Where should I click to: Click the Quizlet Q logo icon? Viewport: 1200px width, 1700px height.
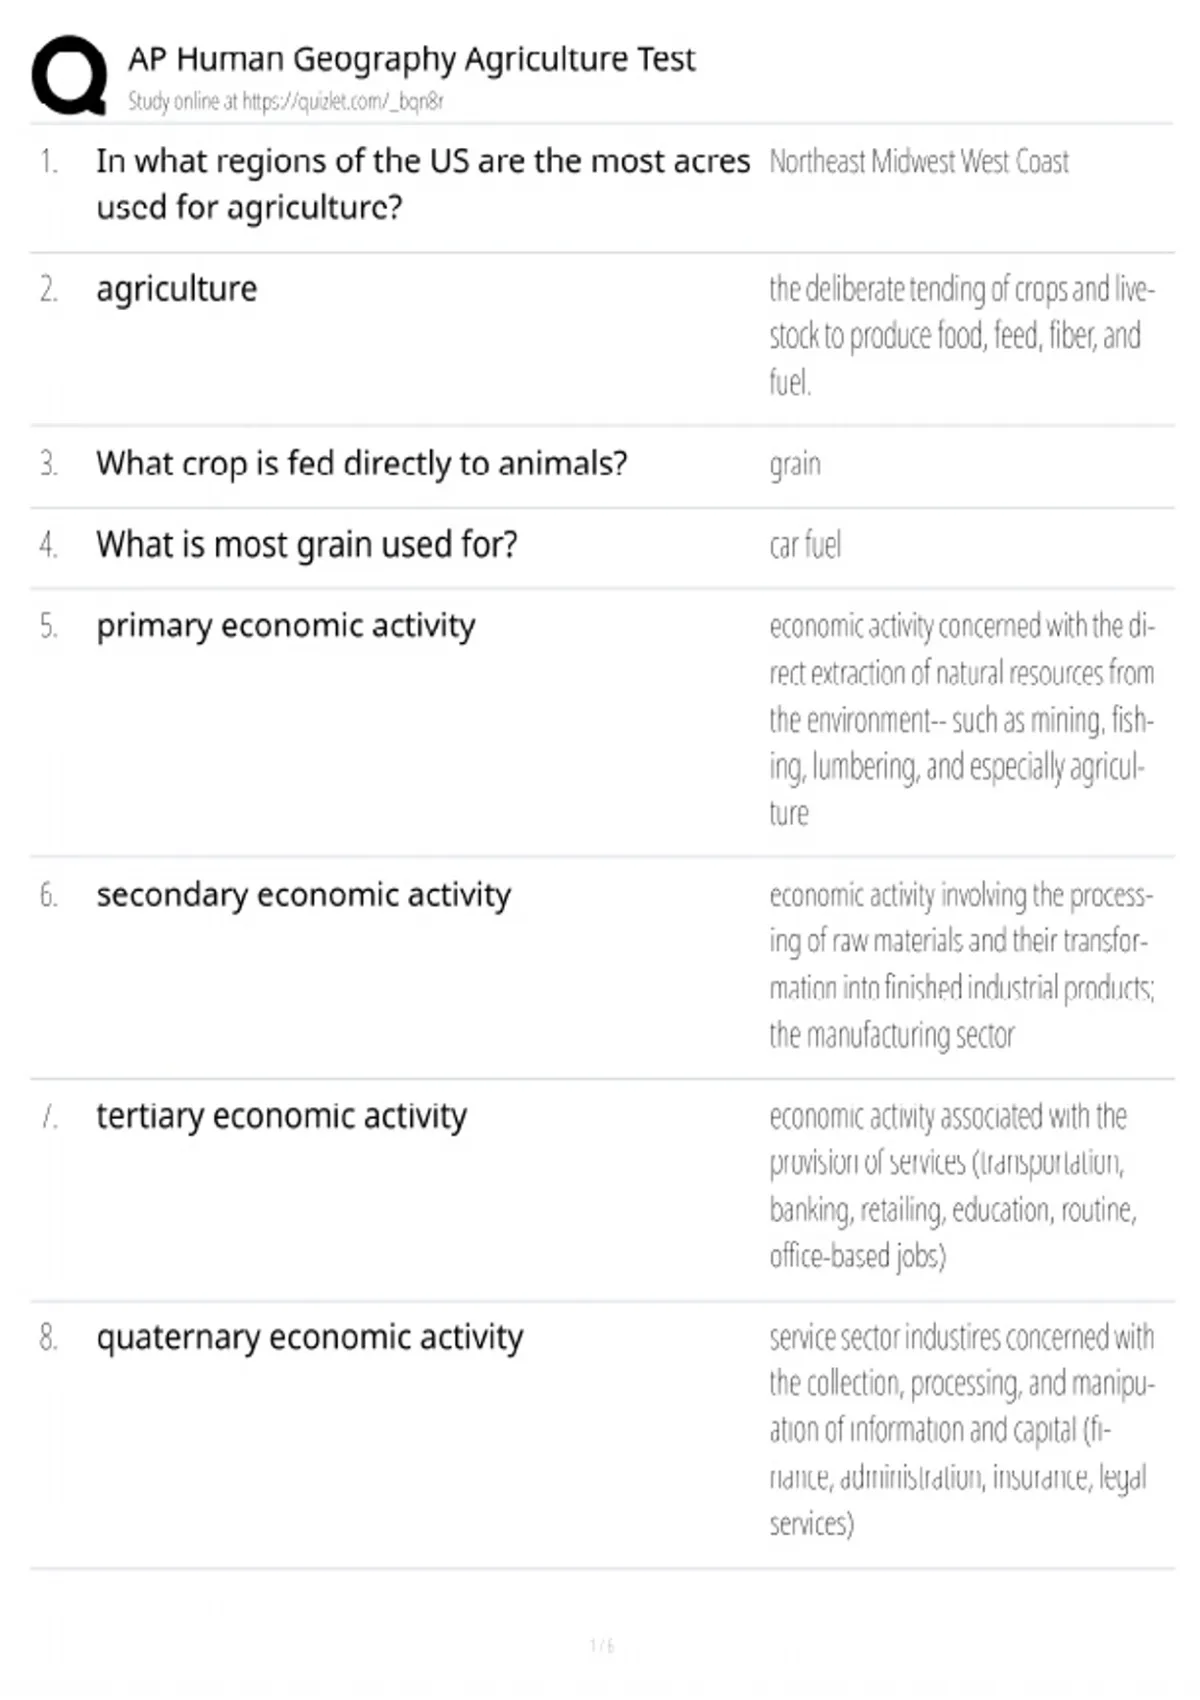(70, 76)
